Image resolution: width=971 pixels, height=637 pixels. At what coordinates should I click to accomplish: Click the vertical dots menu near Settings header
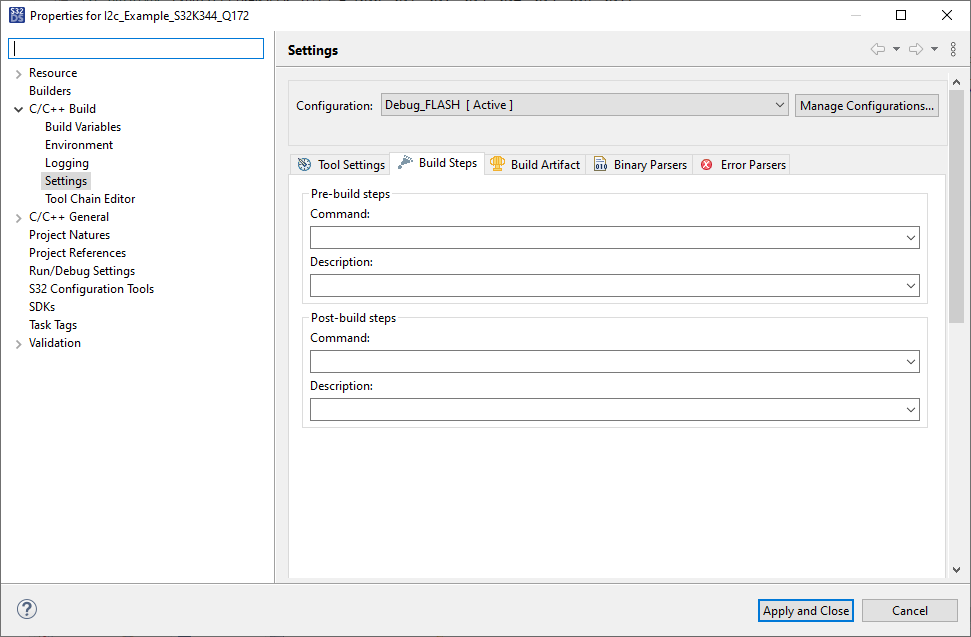953,47
